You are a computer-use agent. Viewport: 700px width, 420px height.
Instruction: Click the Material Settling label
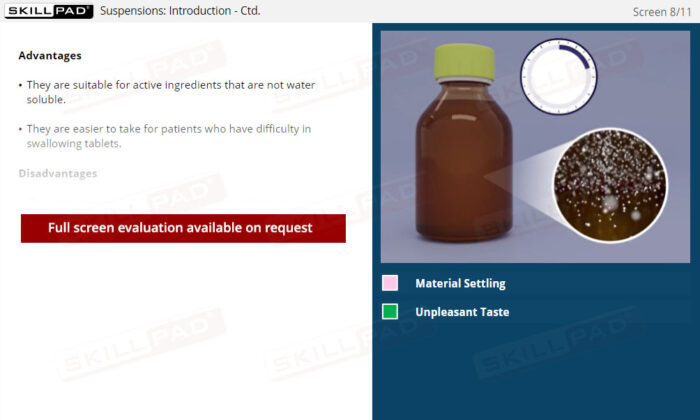point(460,283)
